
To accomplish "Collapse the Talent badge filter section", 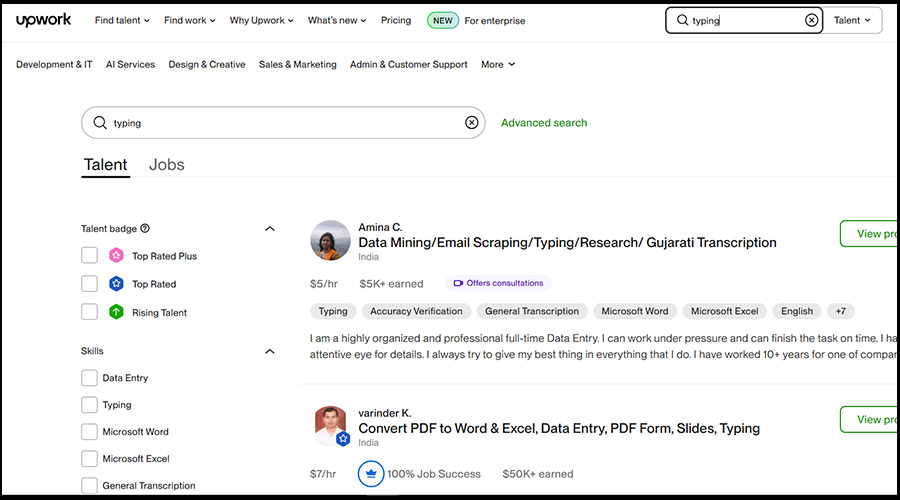I will tap(269, 229).
